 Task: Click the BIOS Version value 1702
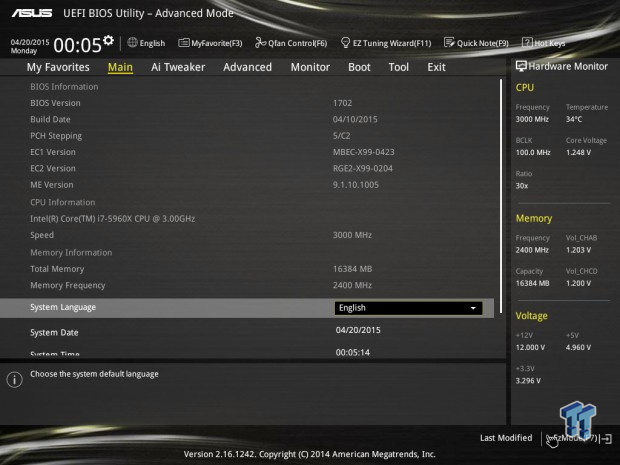point(342,103)
